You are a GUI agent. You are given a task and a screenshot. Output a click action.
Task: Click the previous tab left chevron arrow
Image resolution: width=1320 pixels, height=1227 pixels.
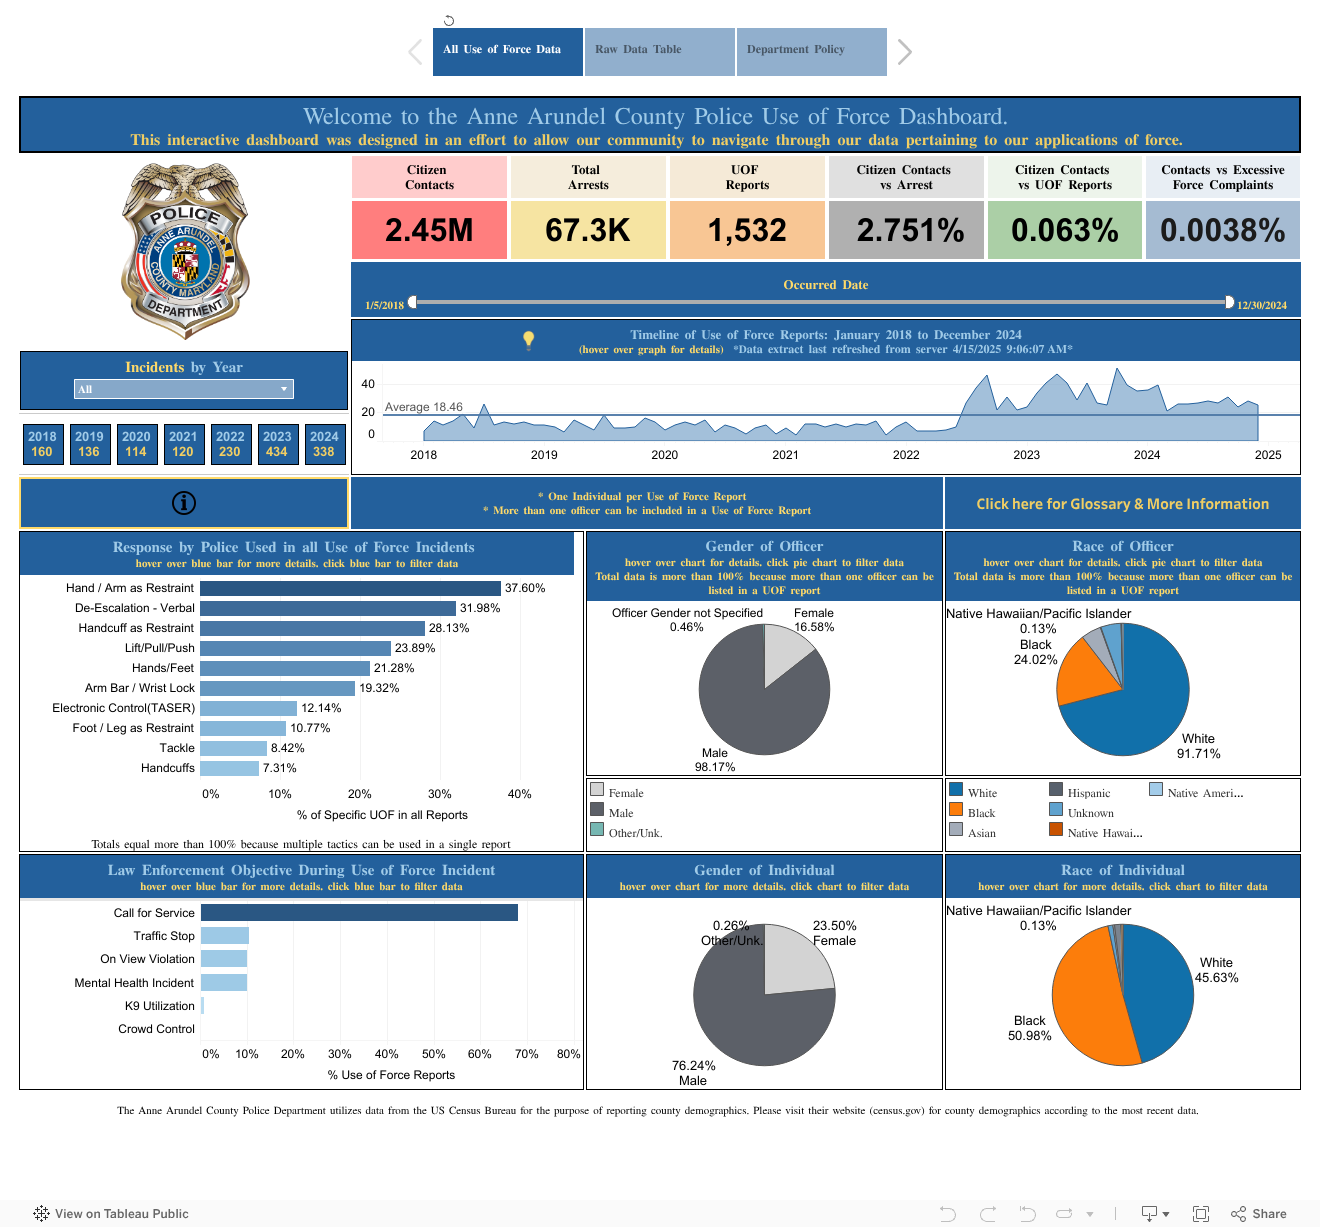(x=416, y=52)
